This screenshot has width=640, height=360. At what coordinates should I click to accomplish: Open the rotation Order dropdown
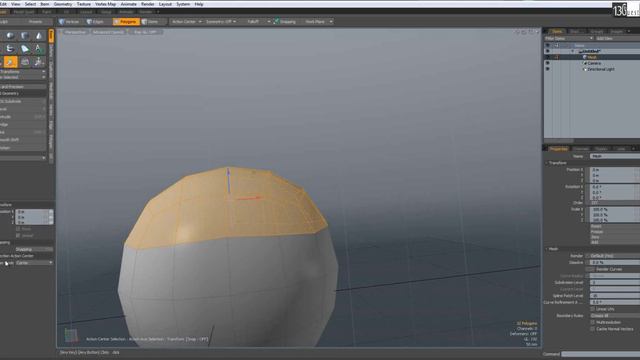pos(615,202)
